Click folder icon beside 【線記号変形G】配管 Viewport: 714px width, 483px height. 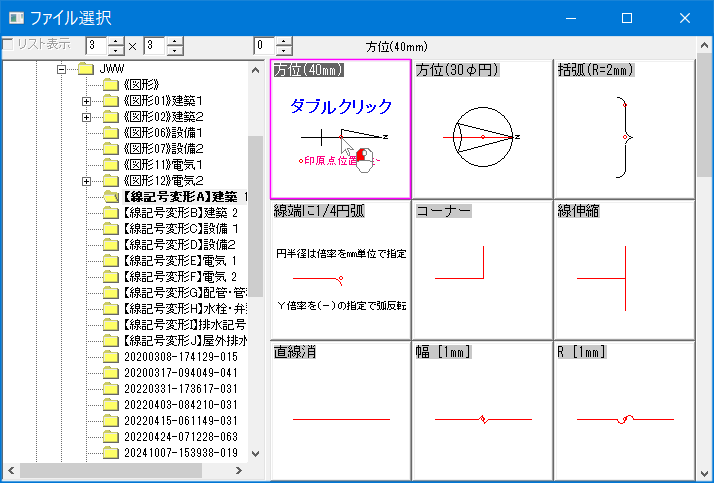(x=111, y=293)
